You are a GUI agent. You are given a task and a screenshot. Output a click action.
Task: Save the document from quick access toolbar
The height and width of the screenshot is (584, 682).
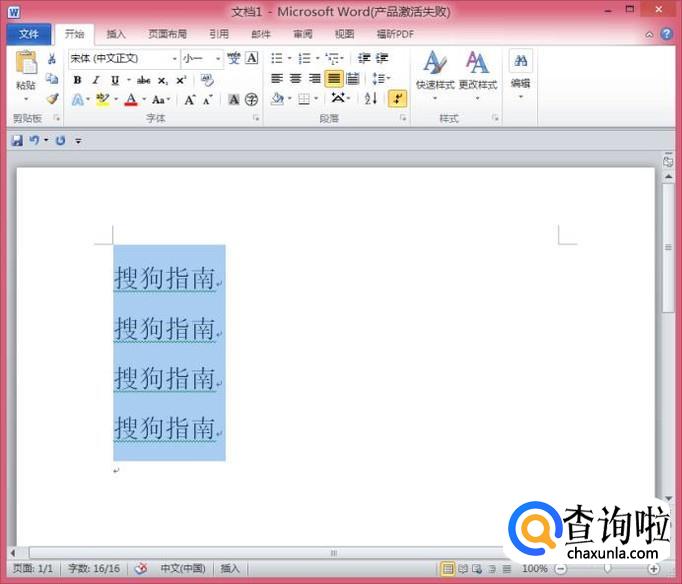17,140
